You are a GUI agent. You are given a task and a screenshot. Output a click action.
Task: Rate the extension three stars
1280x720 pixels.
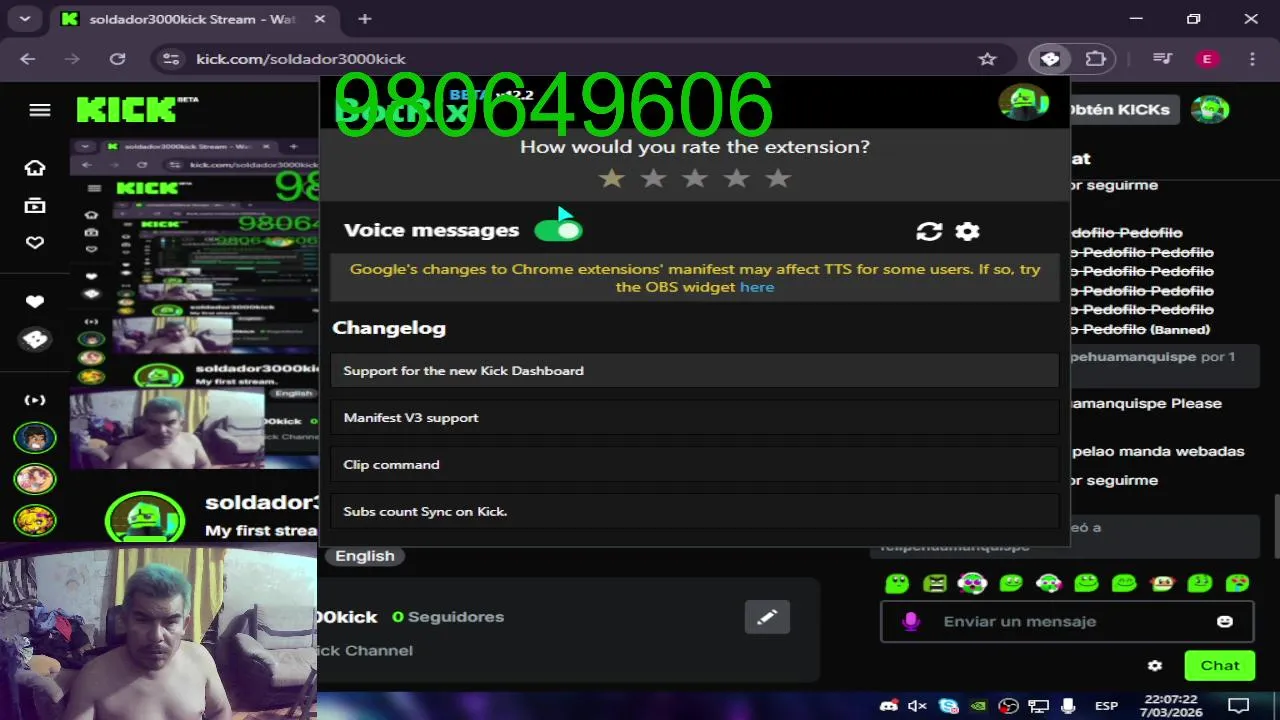point(695,178)
